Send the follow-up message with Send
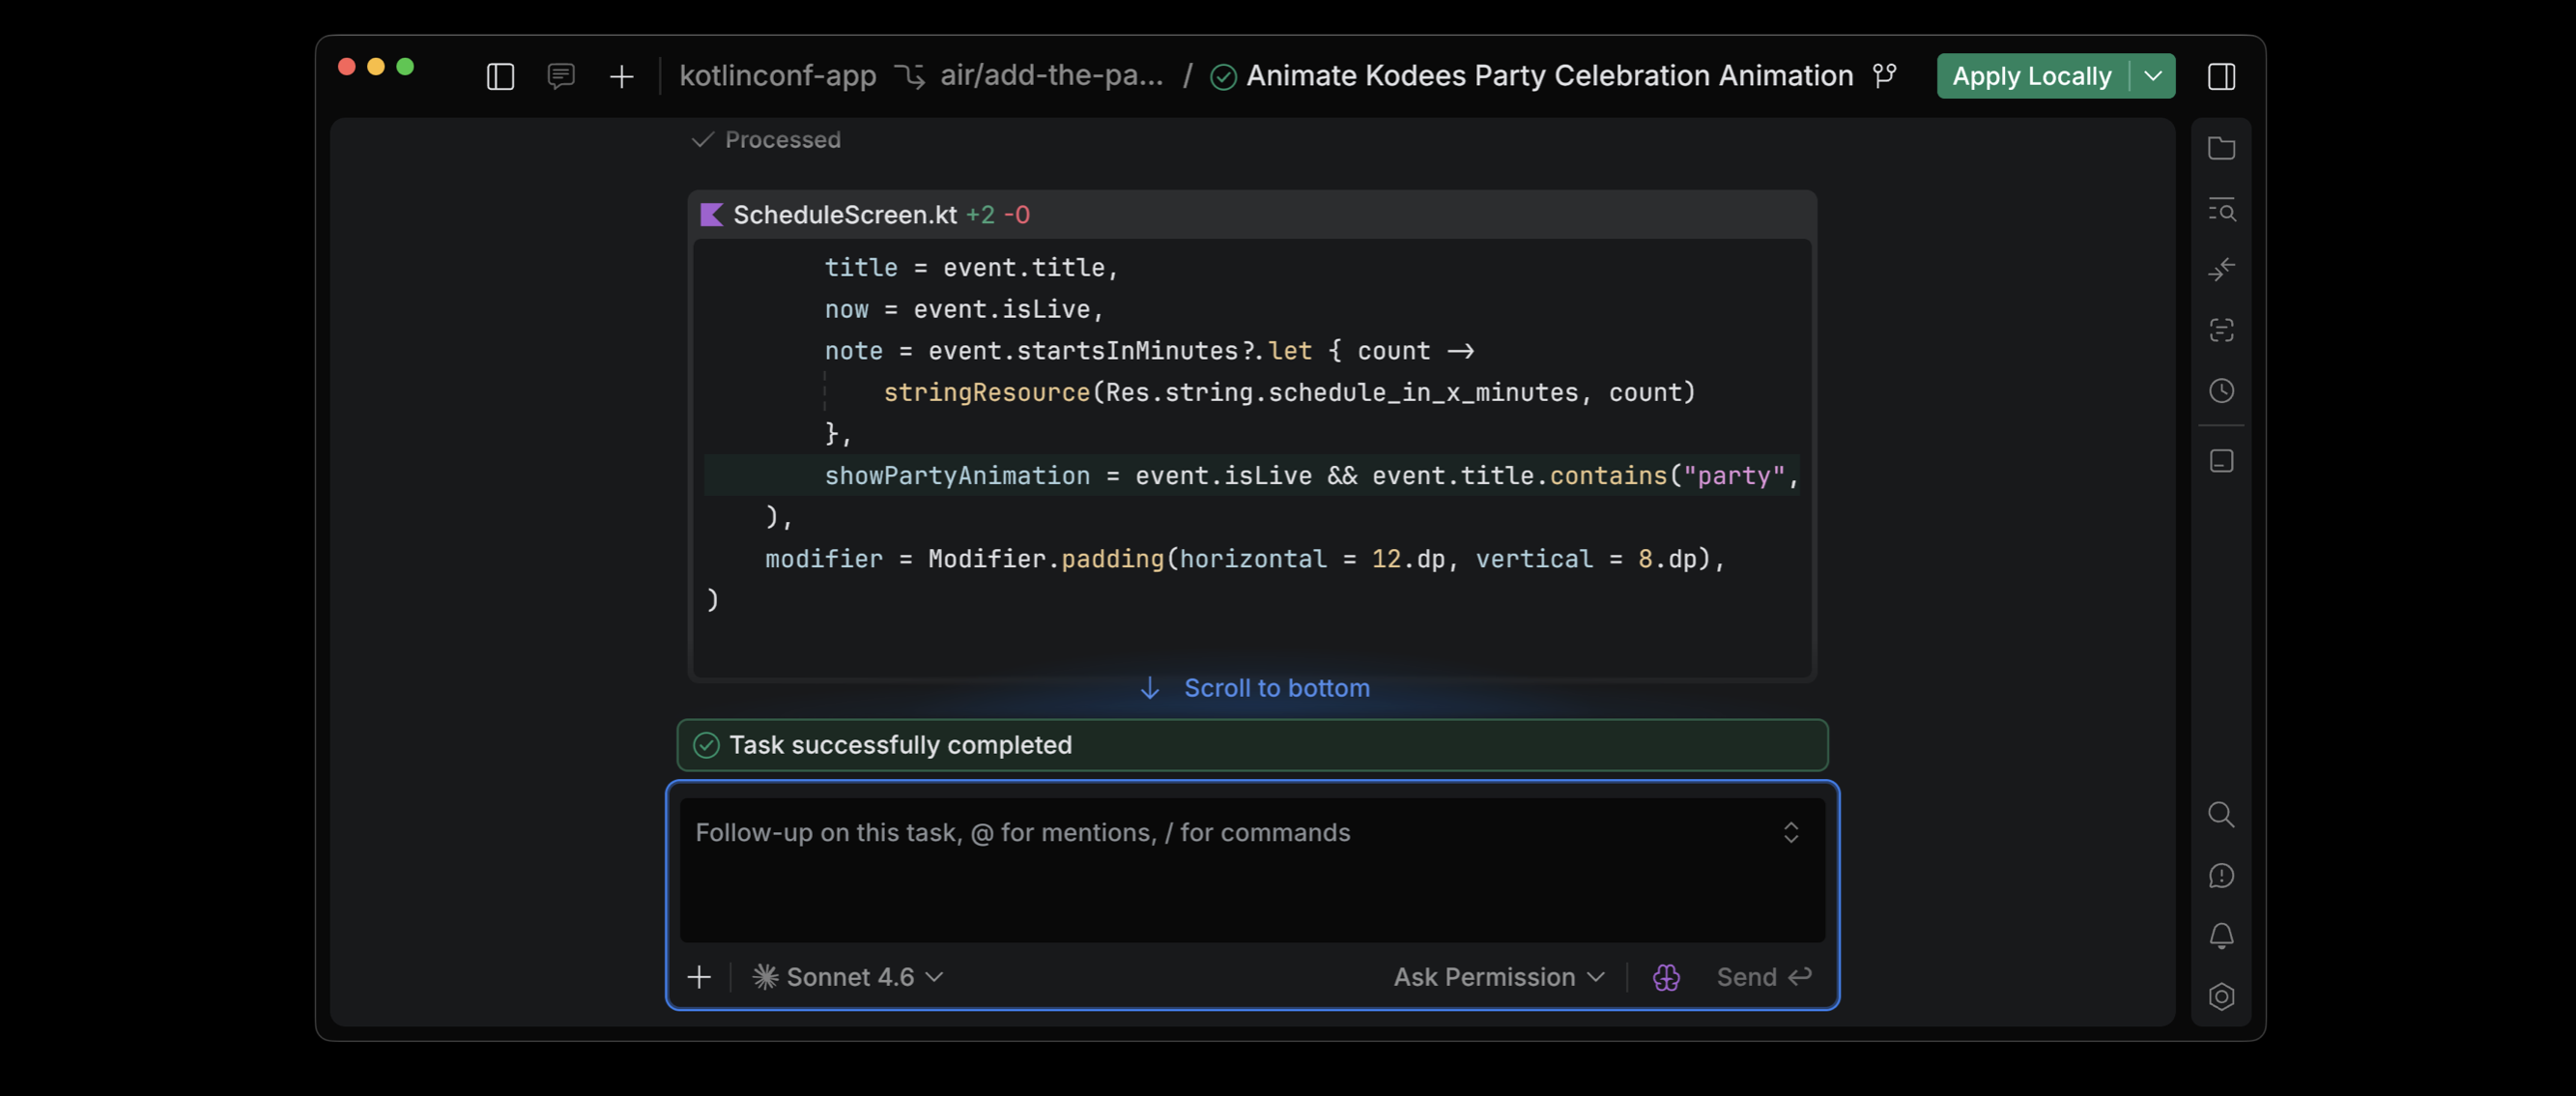This screenshot has height=1096, width=2576. coord(1764,977)
